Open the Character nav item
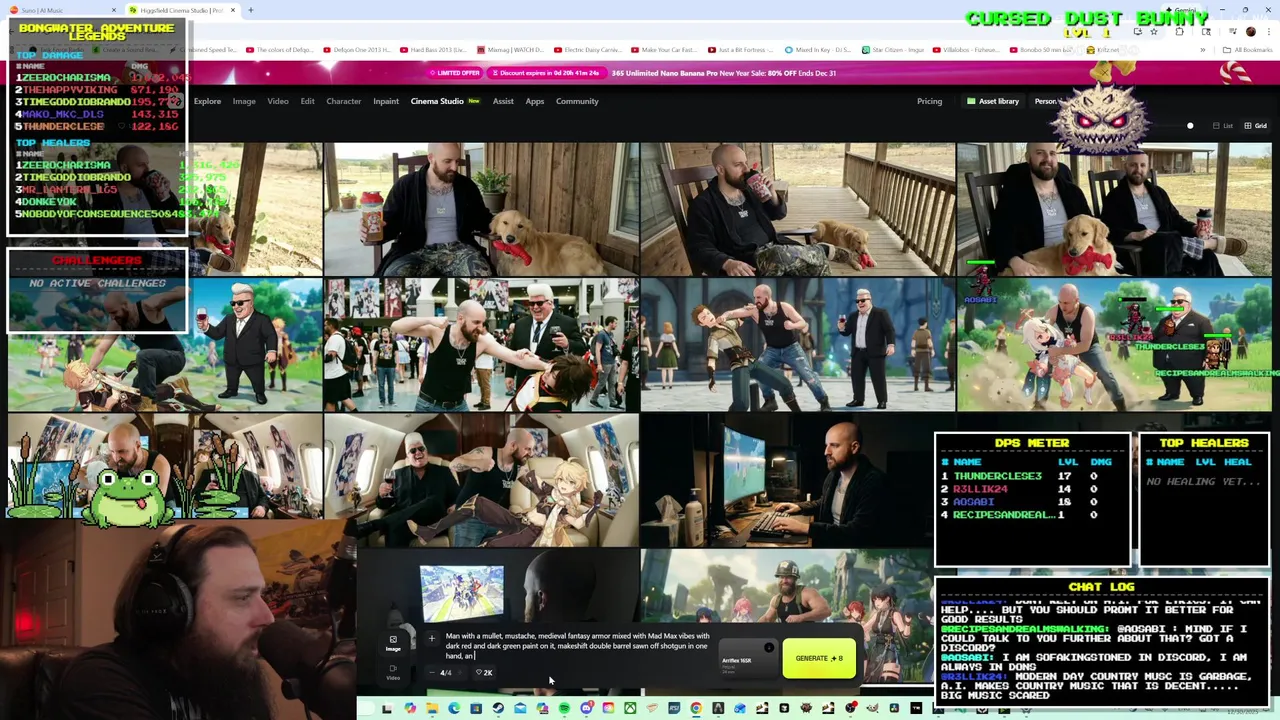 tap(343, 101)
